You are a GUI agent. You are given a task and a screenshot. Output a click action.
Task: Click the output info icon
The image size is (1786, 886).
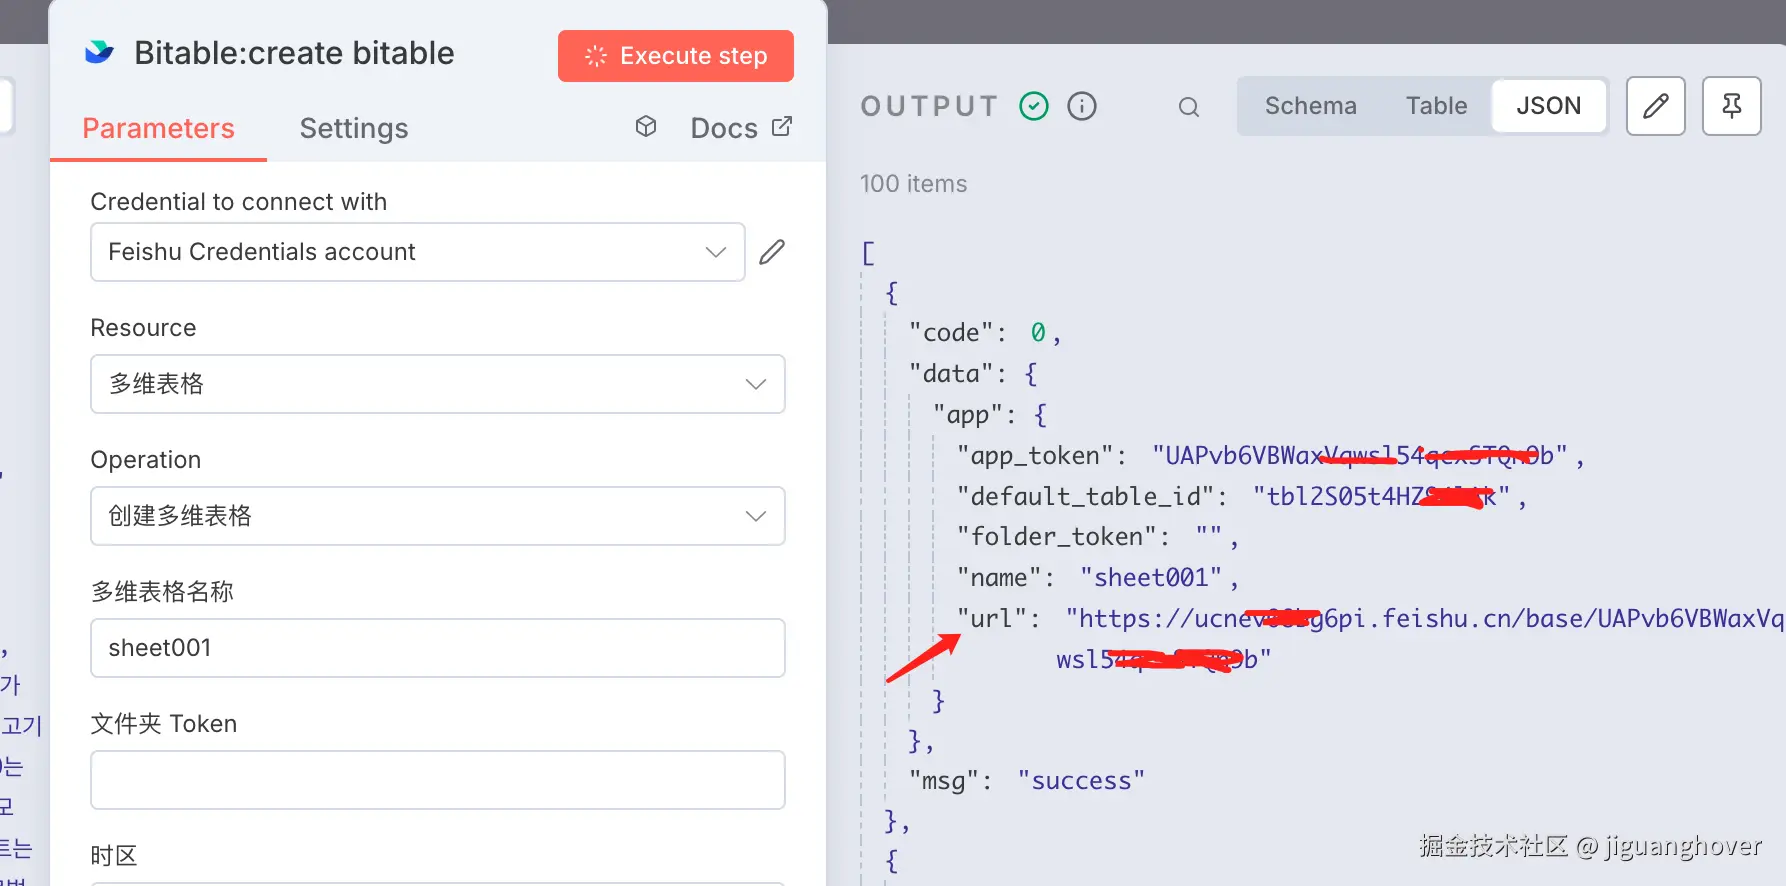pyautogui.click(x=1082, y=106)
